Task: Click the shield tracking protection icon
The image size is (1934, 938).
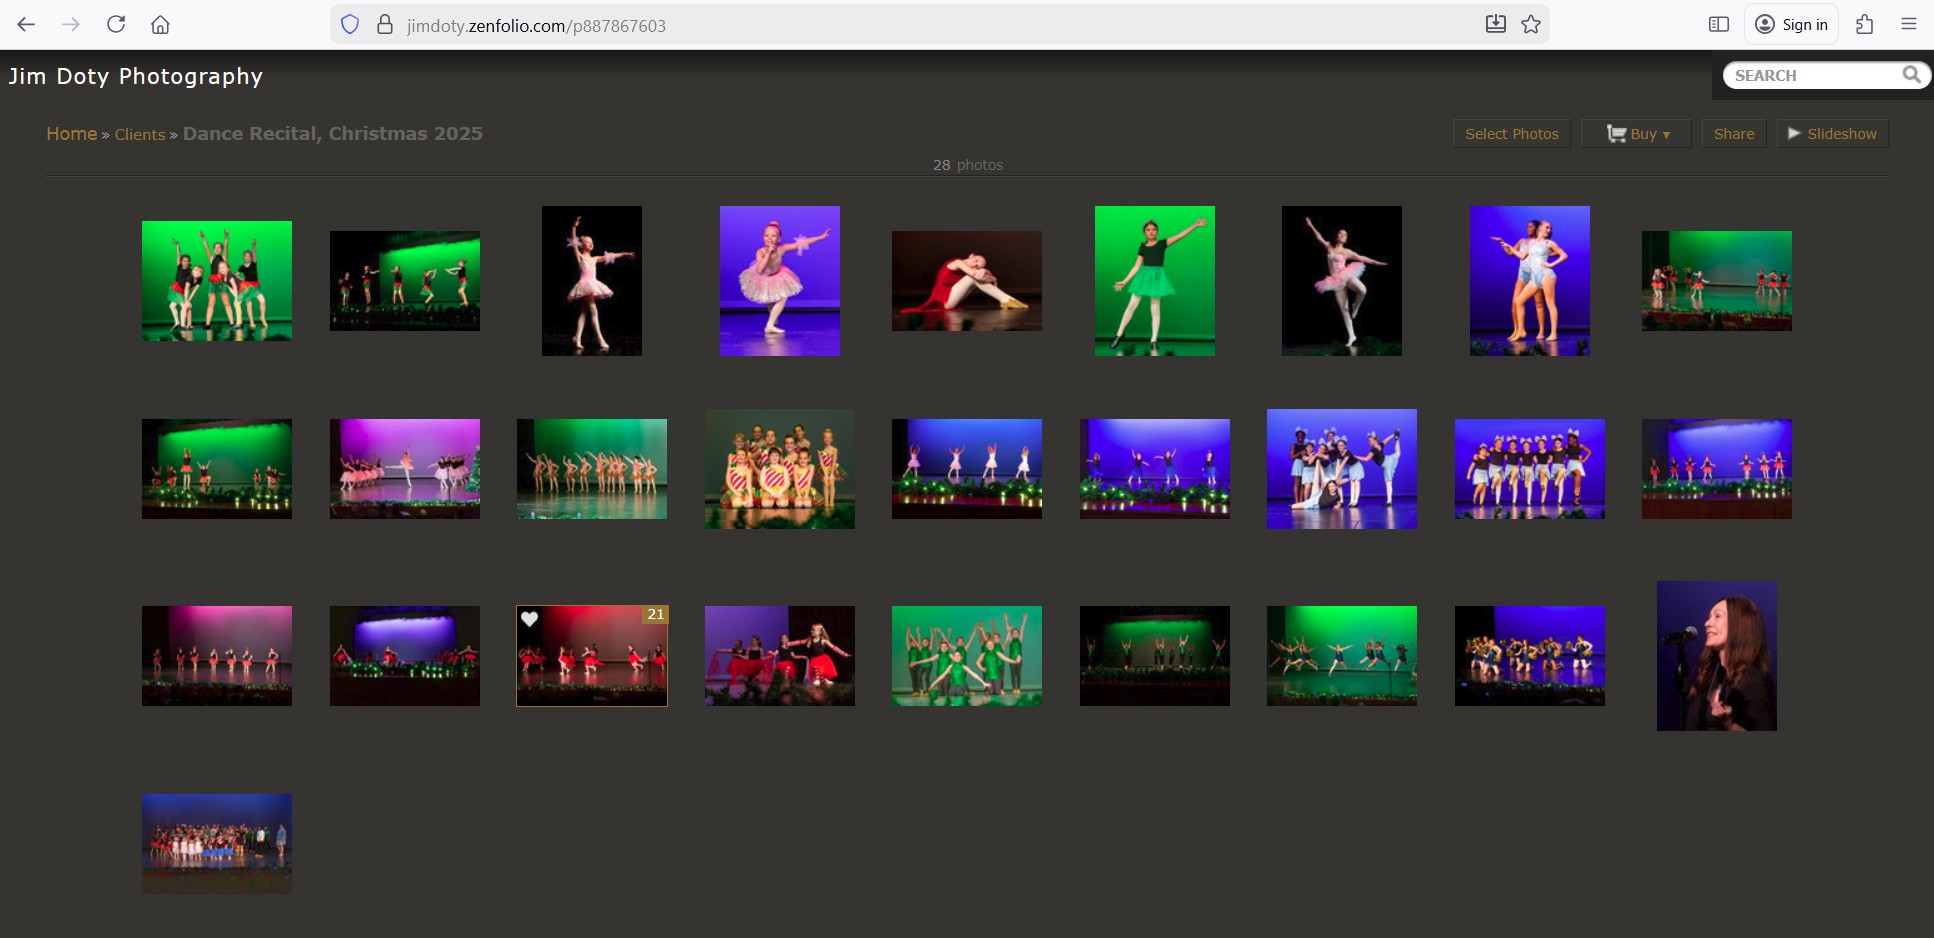Action: 350,25
